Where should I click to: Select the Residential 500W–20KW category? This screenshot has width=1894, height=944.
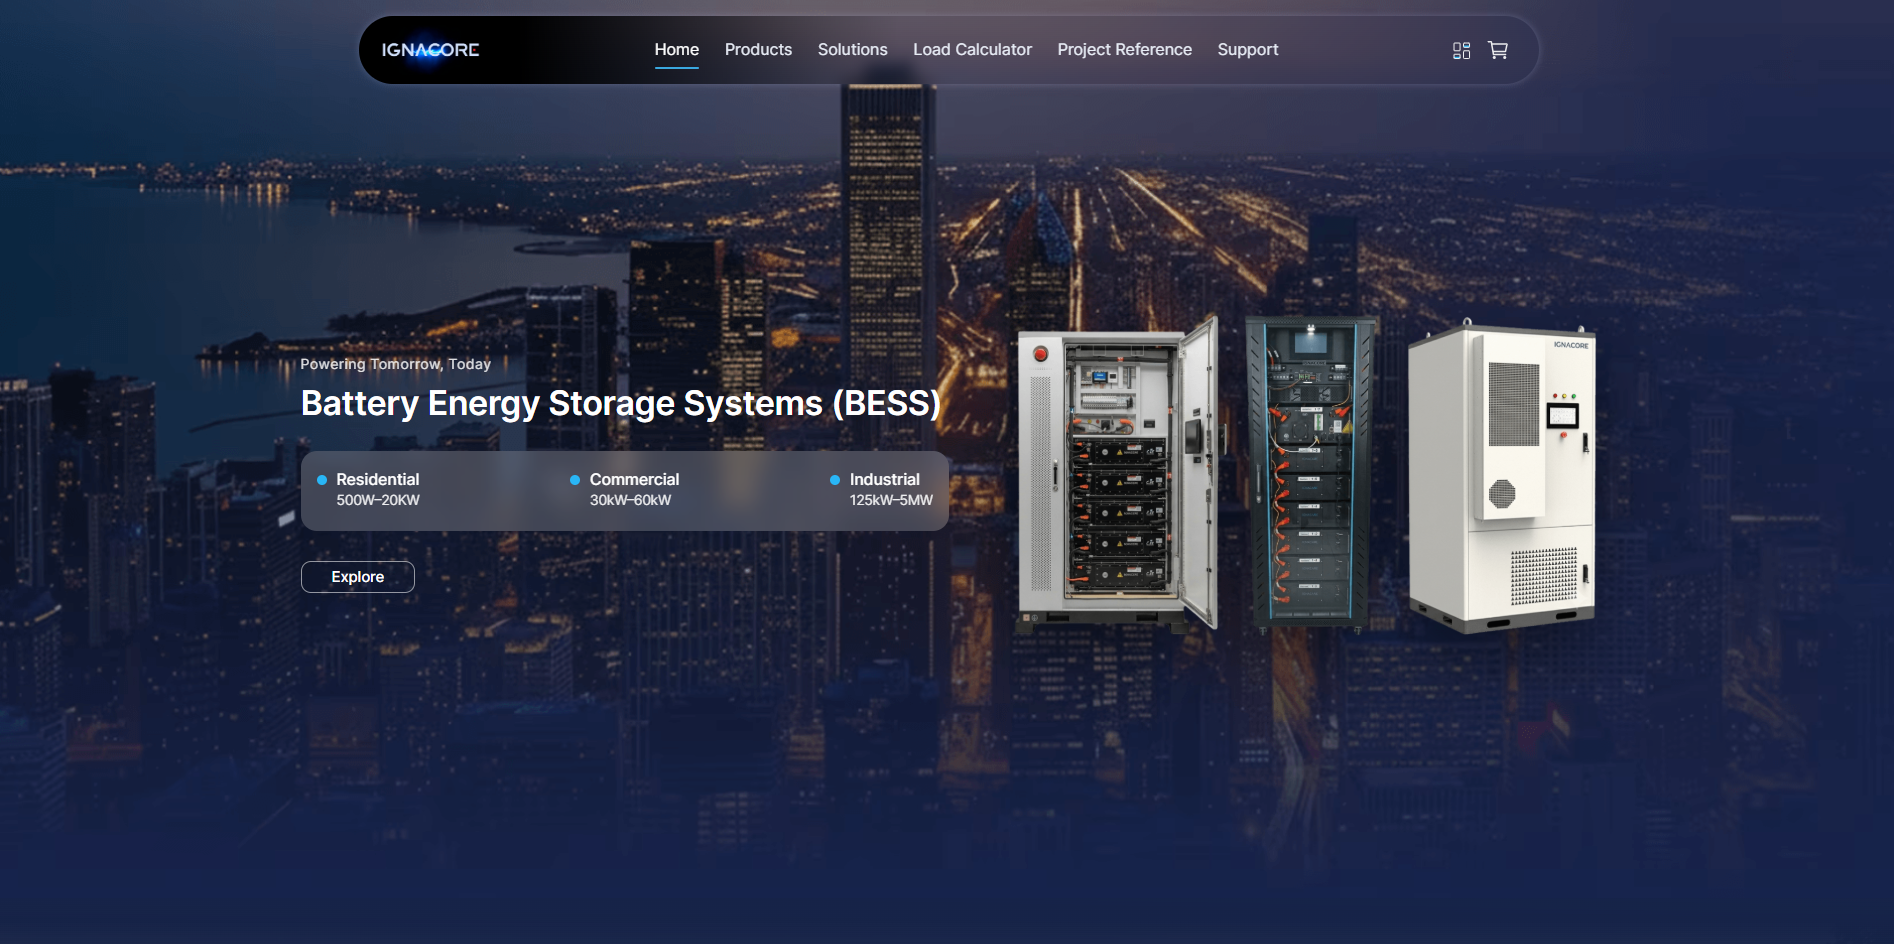[368, 490]
